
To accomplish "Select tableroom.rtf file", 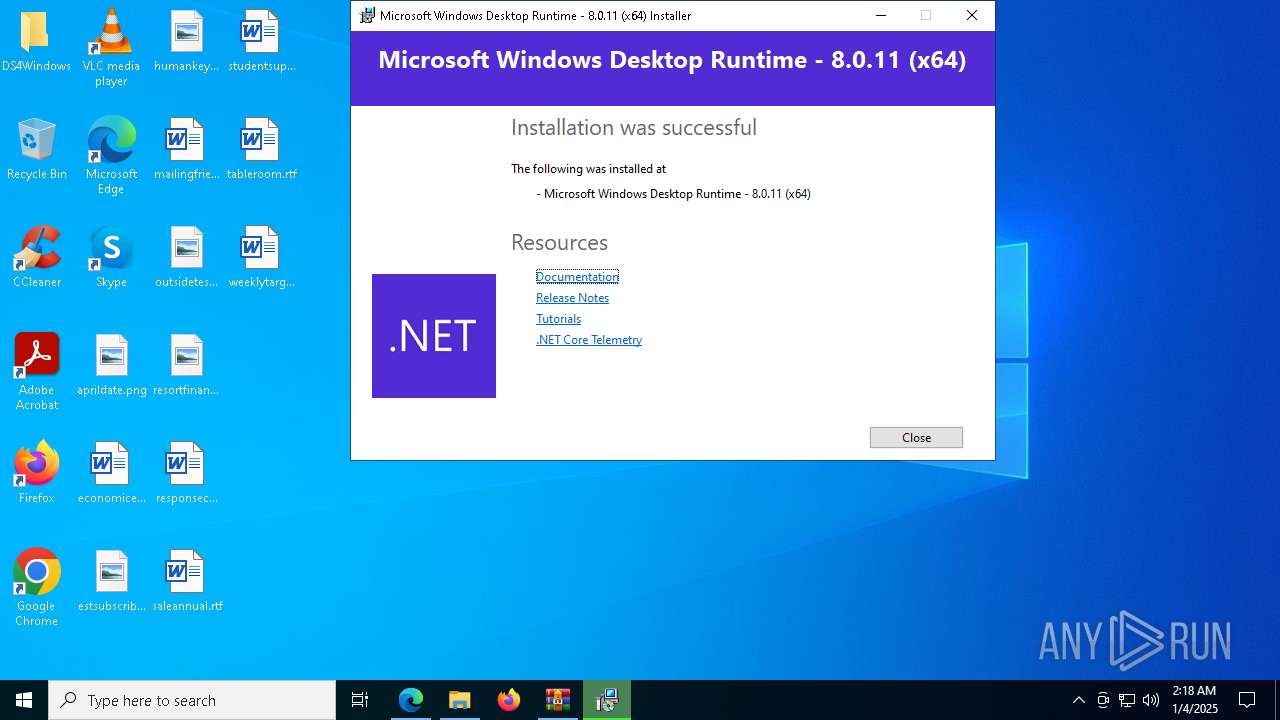I will click(x=260, y=140).
